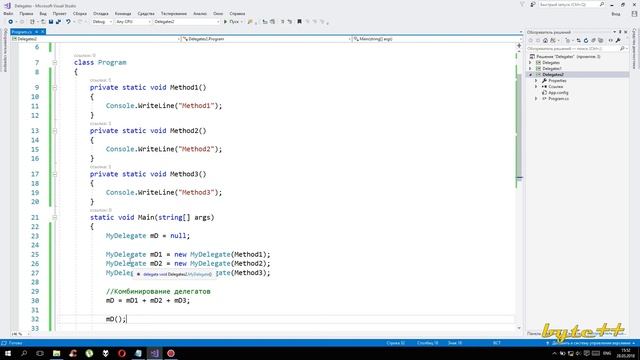Viewport: 640px width, 360px height.
Task: Click the Пуск start debugging button
Action: [232, 22]
